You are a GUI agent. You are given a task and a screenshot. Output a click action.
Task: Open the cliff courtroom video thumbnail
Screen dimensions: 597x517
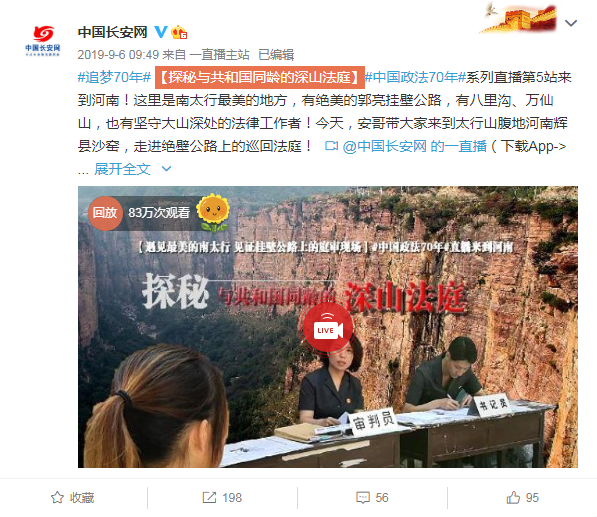pyautogui.click(x=328, y=327)
